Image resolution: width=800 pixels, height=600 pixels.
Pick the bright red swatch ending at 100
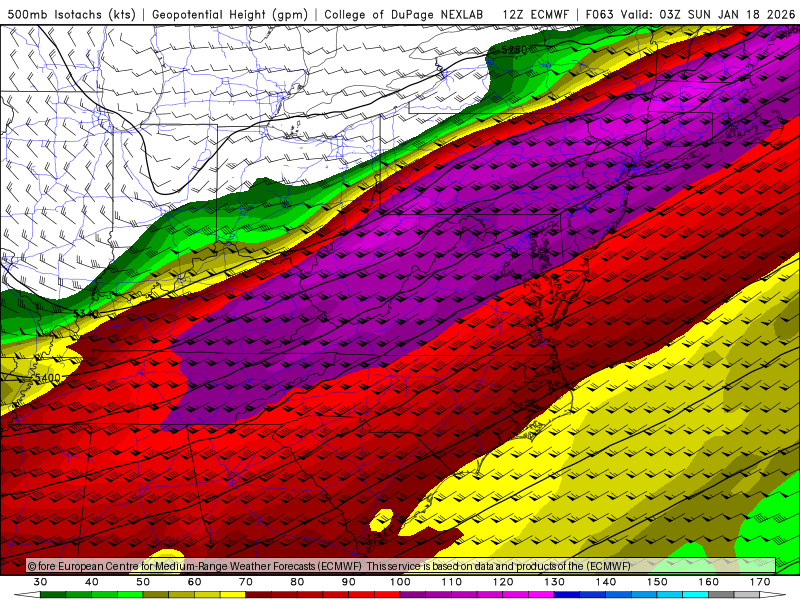[387, 596]
